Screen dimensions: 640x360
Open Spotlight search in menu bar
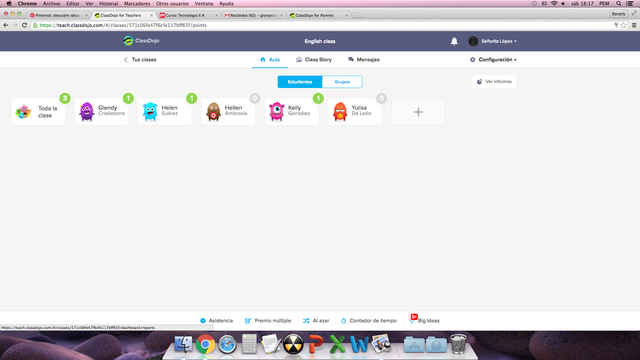619,3
